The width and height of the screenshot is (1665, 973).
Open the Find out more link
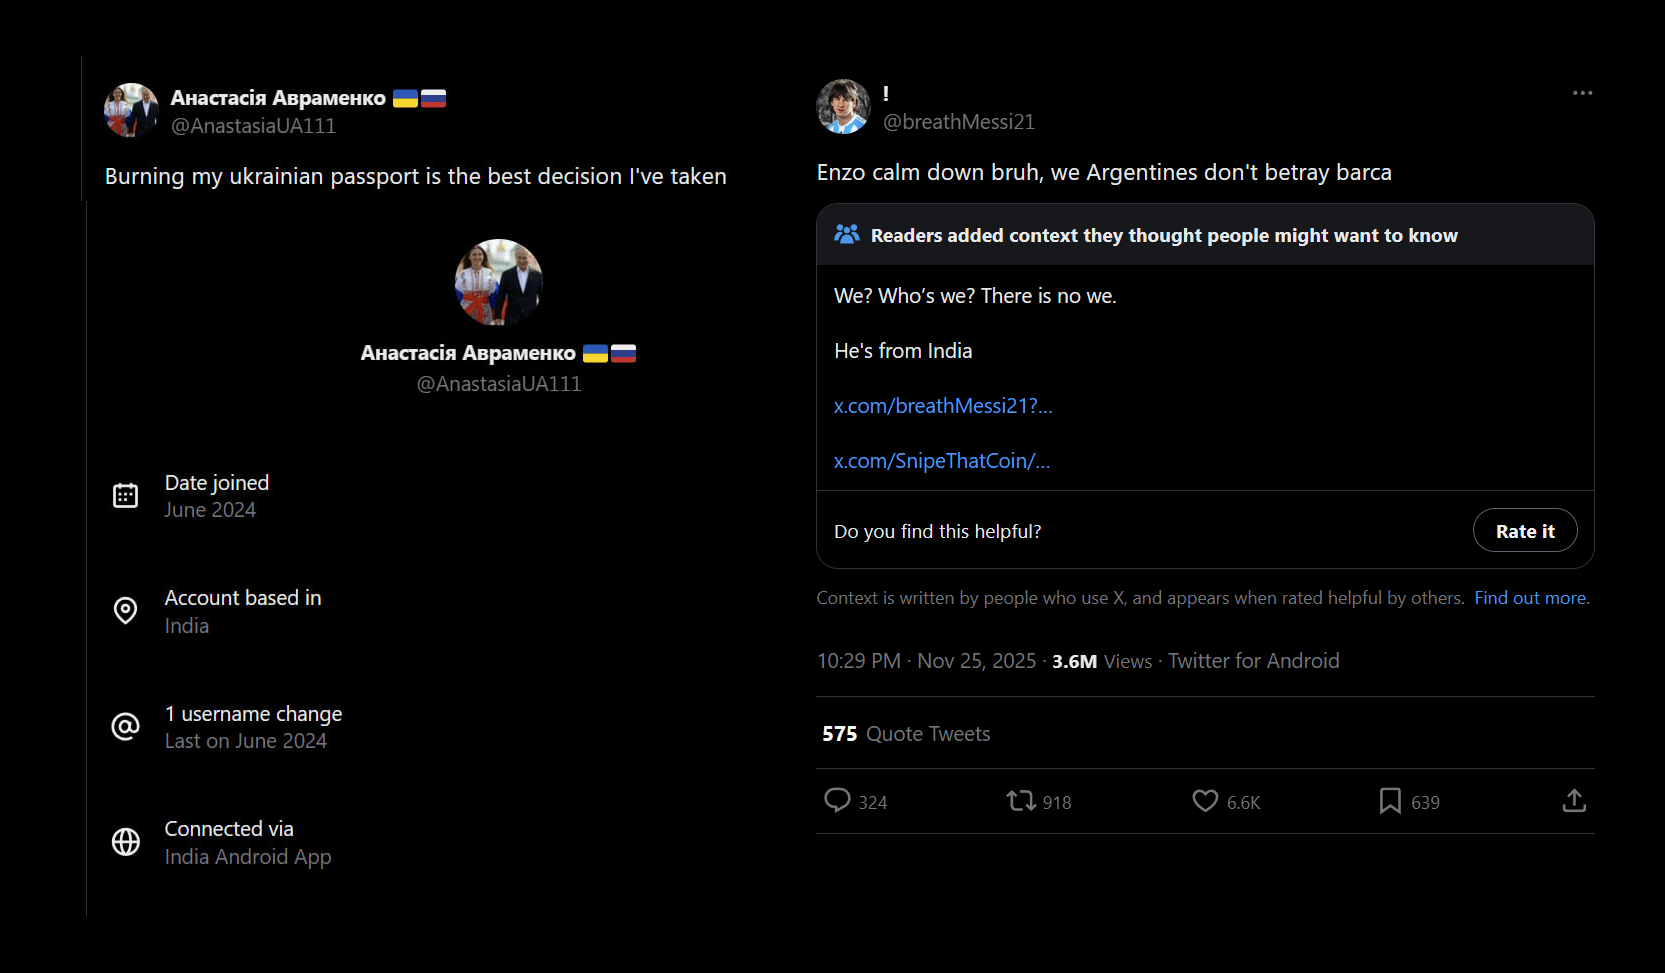coord(1531,598)
